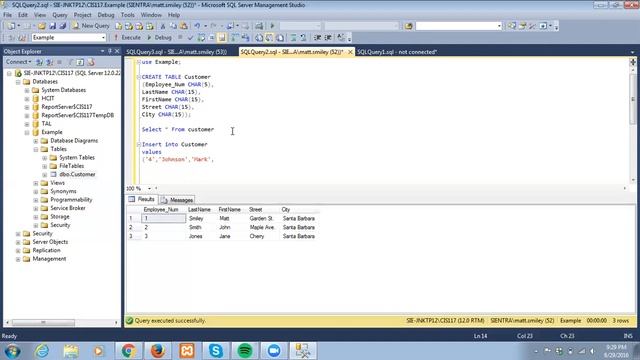640x360 pixels.
Task: Click the Debug button
Action: (159, 38)
